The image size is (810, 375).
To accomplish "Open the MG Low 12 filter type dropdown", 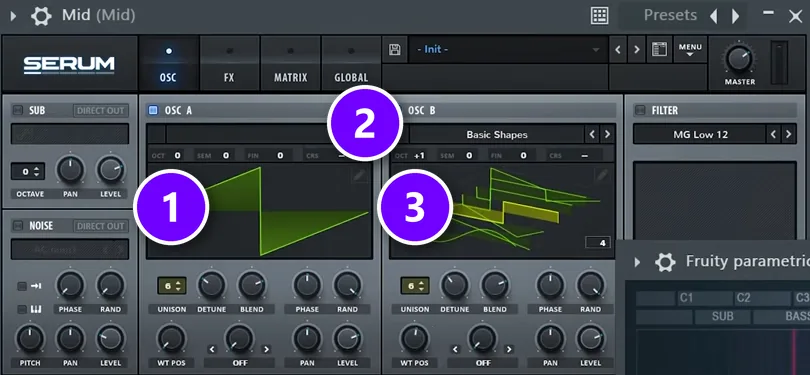I will click(x=700, y=135).
